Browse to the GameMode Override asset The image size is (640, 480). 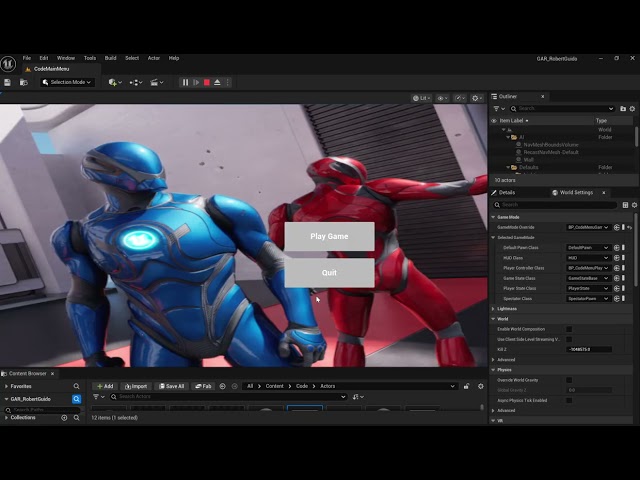click(617, 227)
